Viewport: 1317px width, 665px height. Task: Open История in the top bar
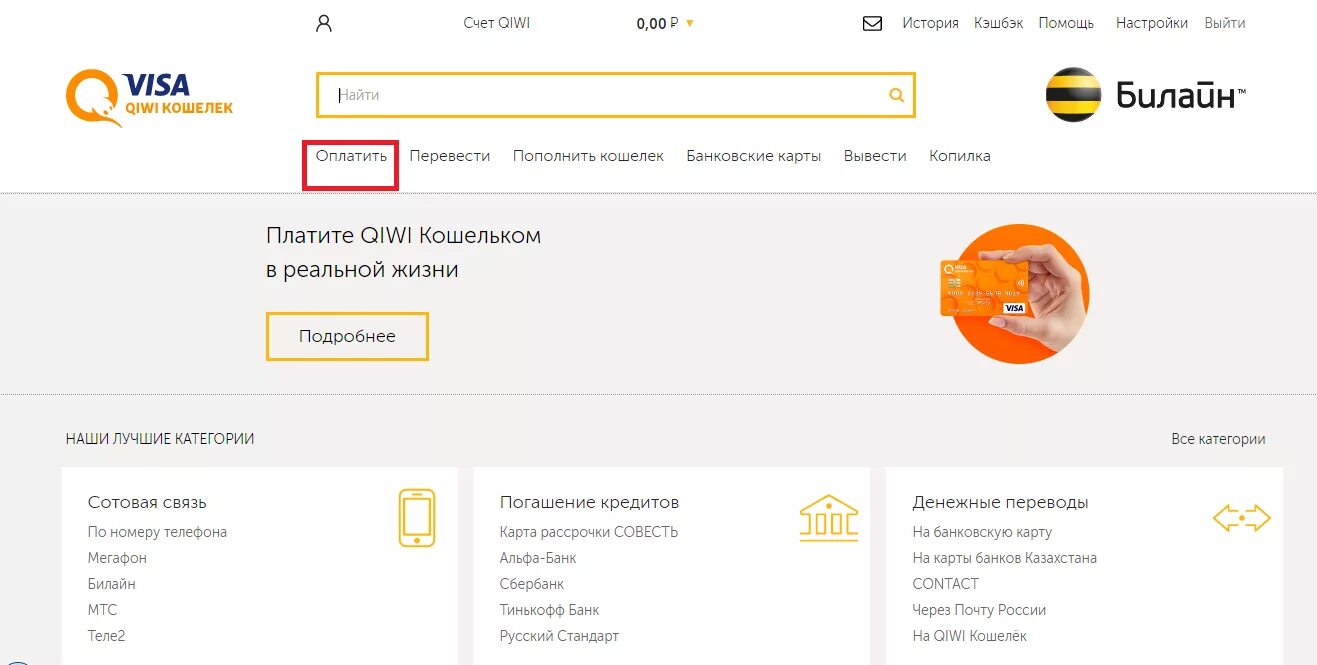[x=929, y=22]
